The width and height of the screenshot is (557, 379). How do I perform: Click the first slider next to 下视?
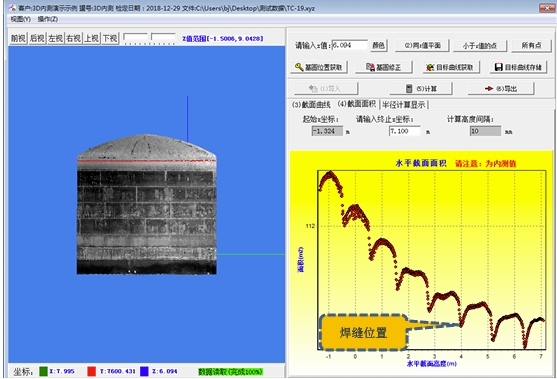tap(135, 38)
